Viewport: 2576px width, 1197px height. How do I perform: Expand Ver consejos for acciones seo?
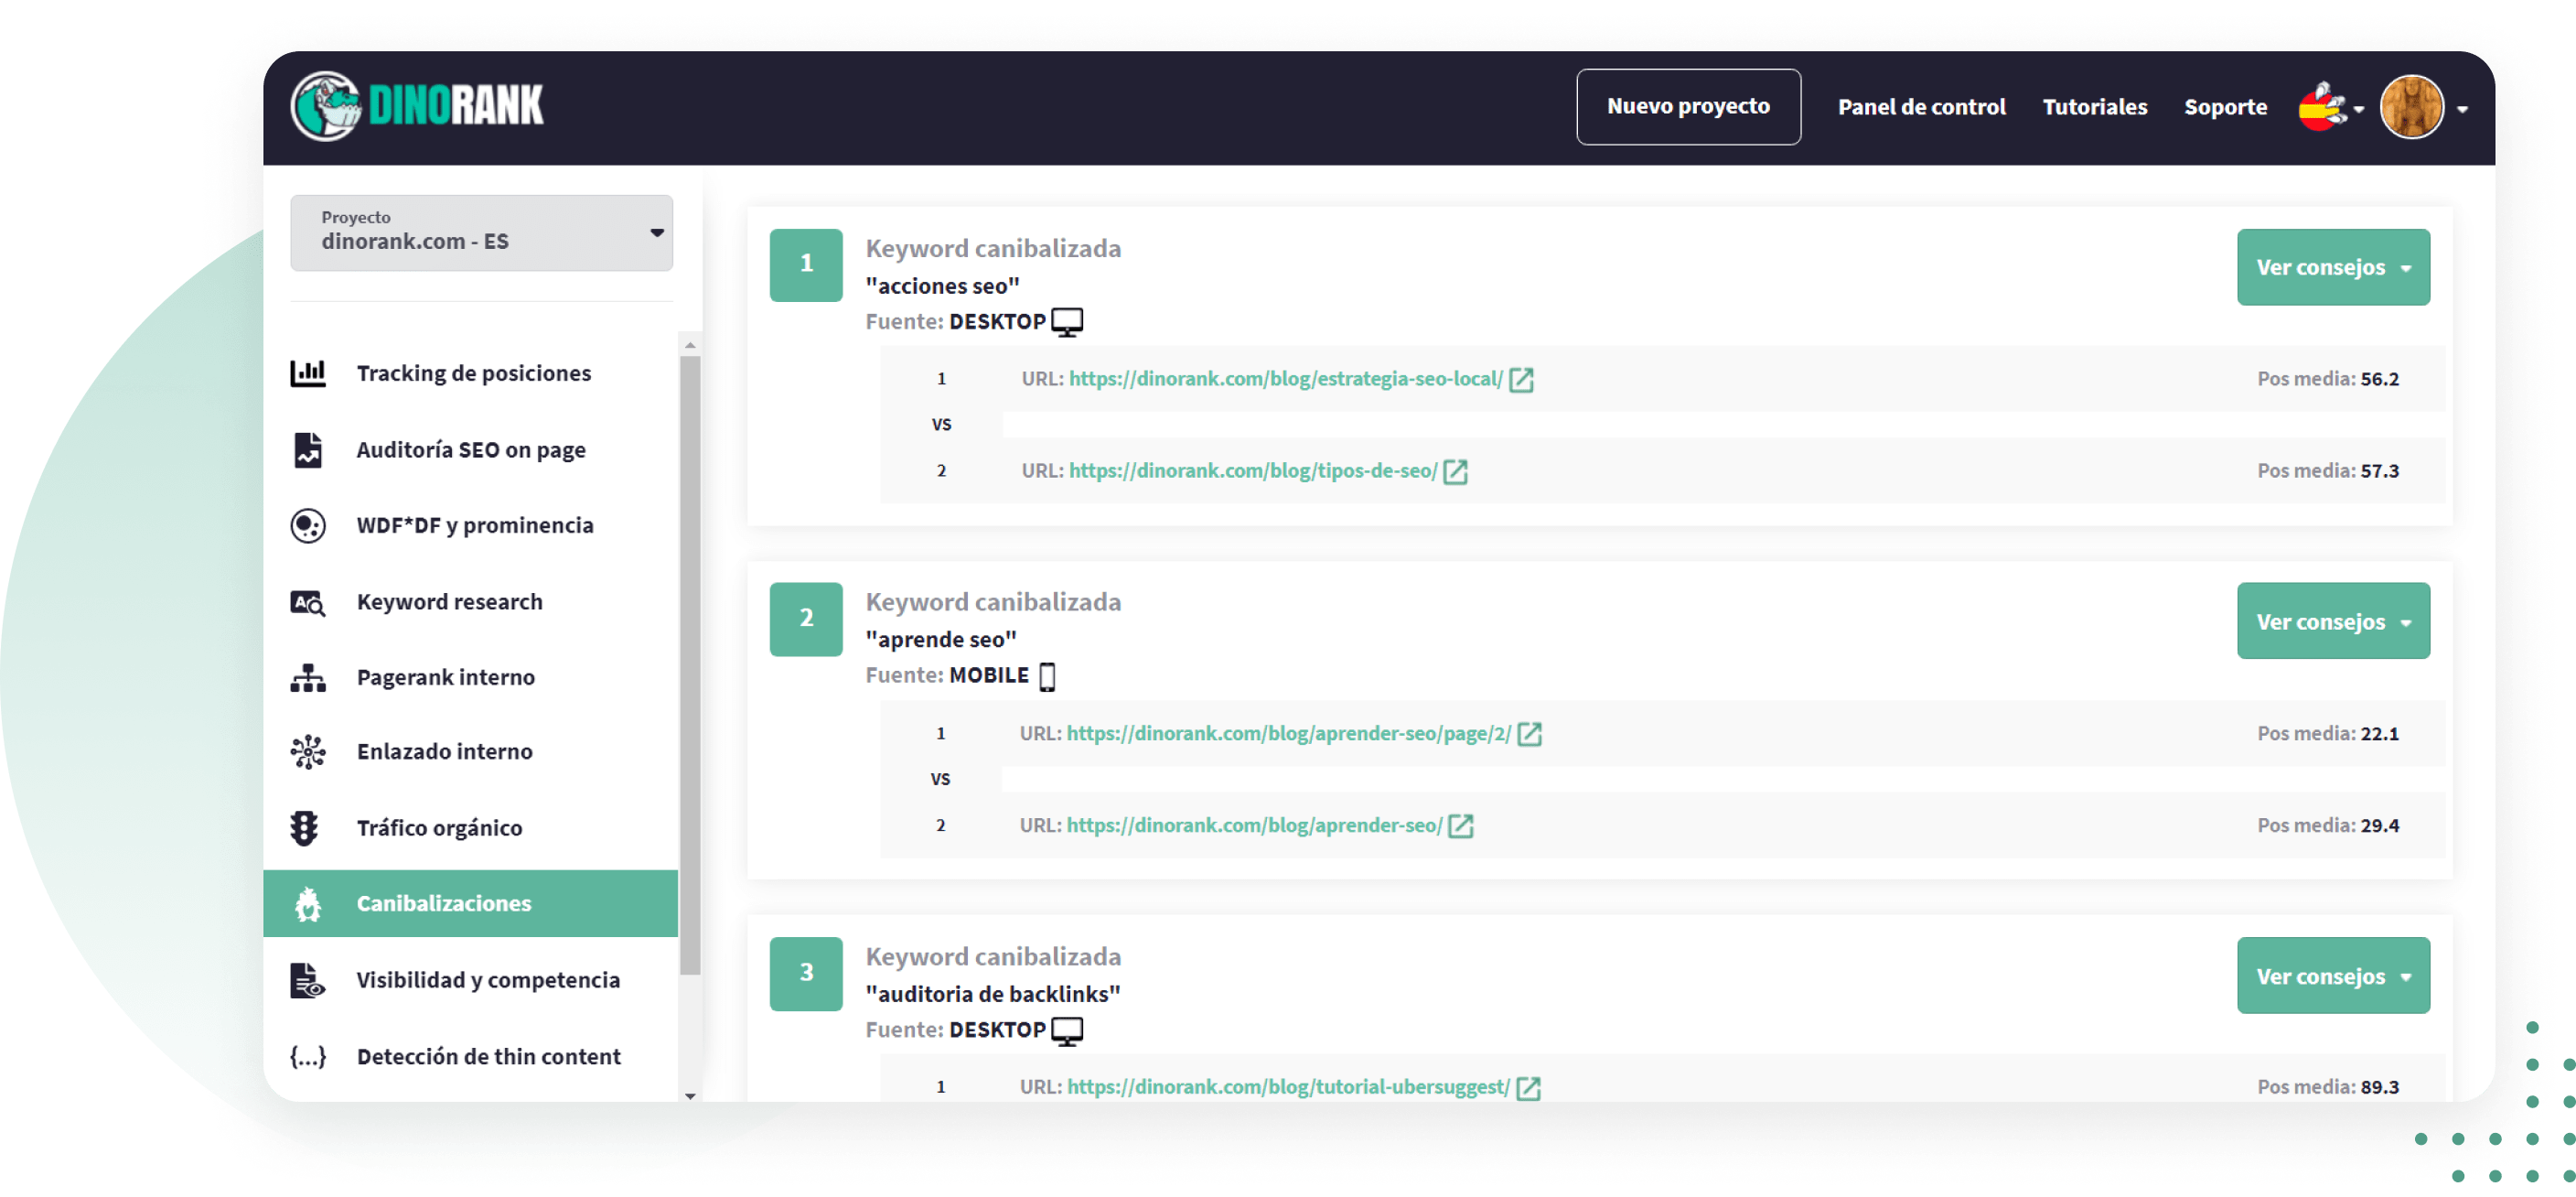[2333, 267]
